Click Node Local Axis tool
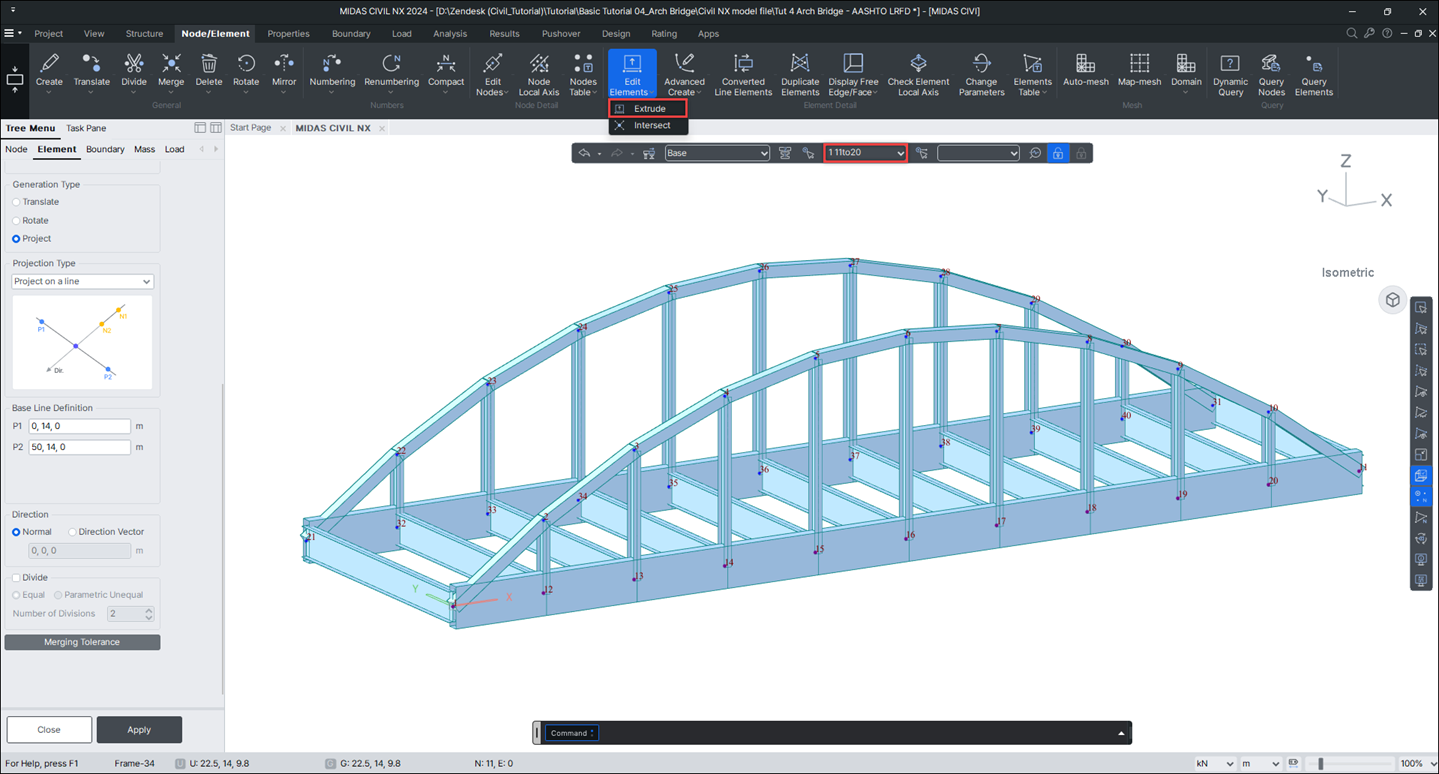Viewport: 1439px width, 774px height. [x=539, y=74]
